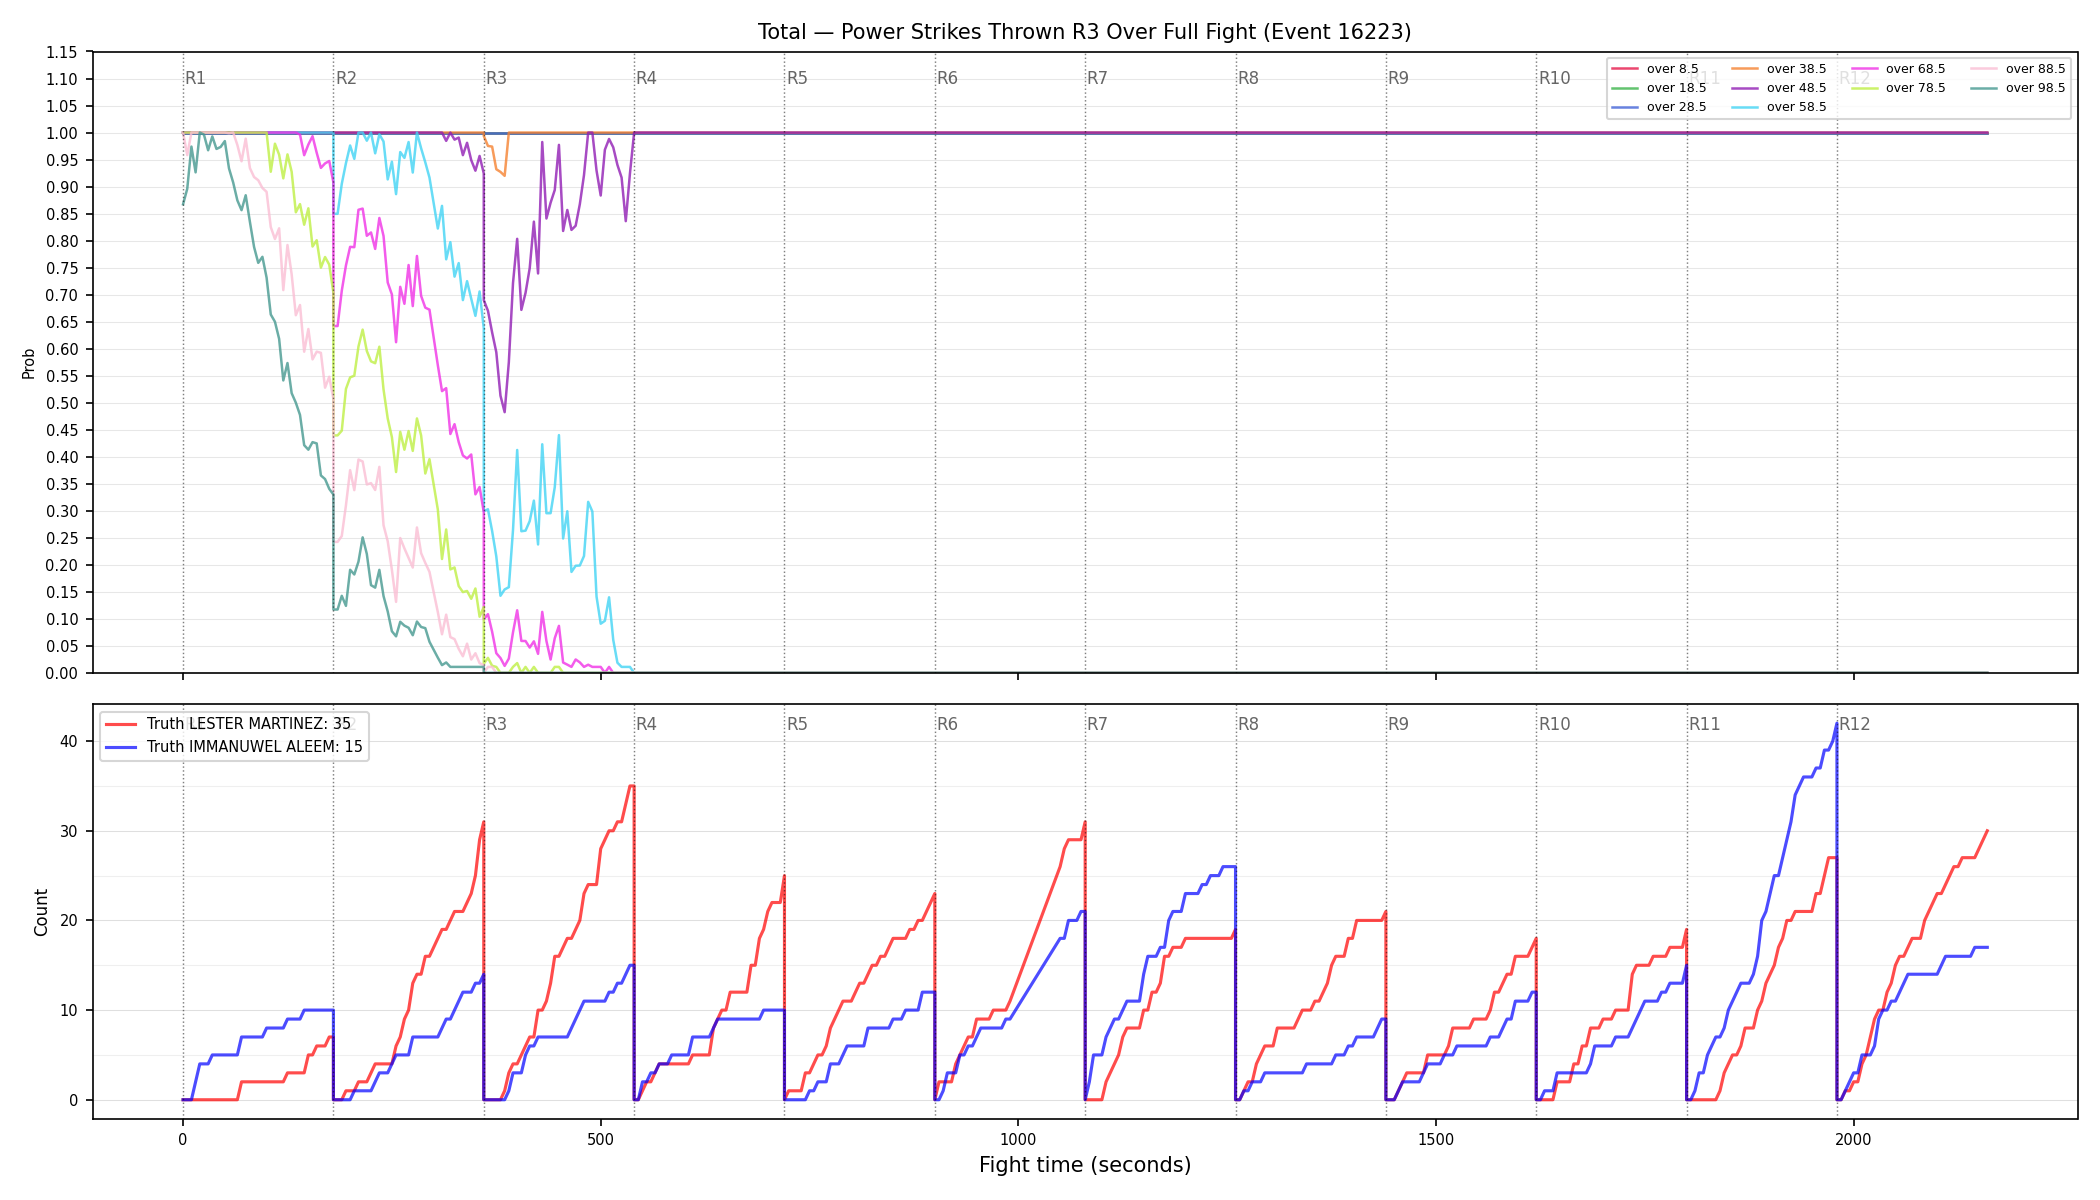Click the 30 tick on Count axis

click(x=69, y=831)
